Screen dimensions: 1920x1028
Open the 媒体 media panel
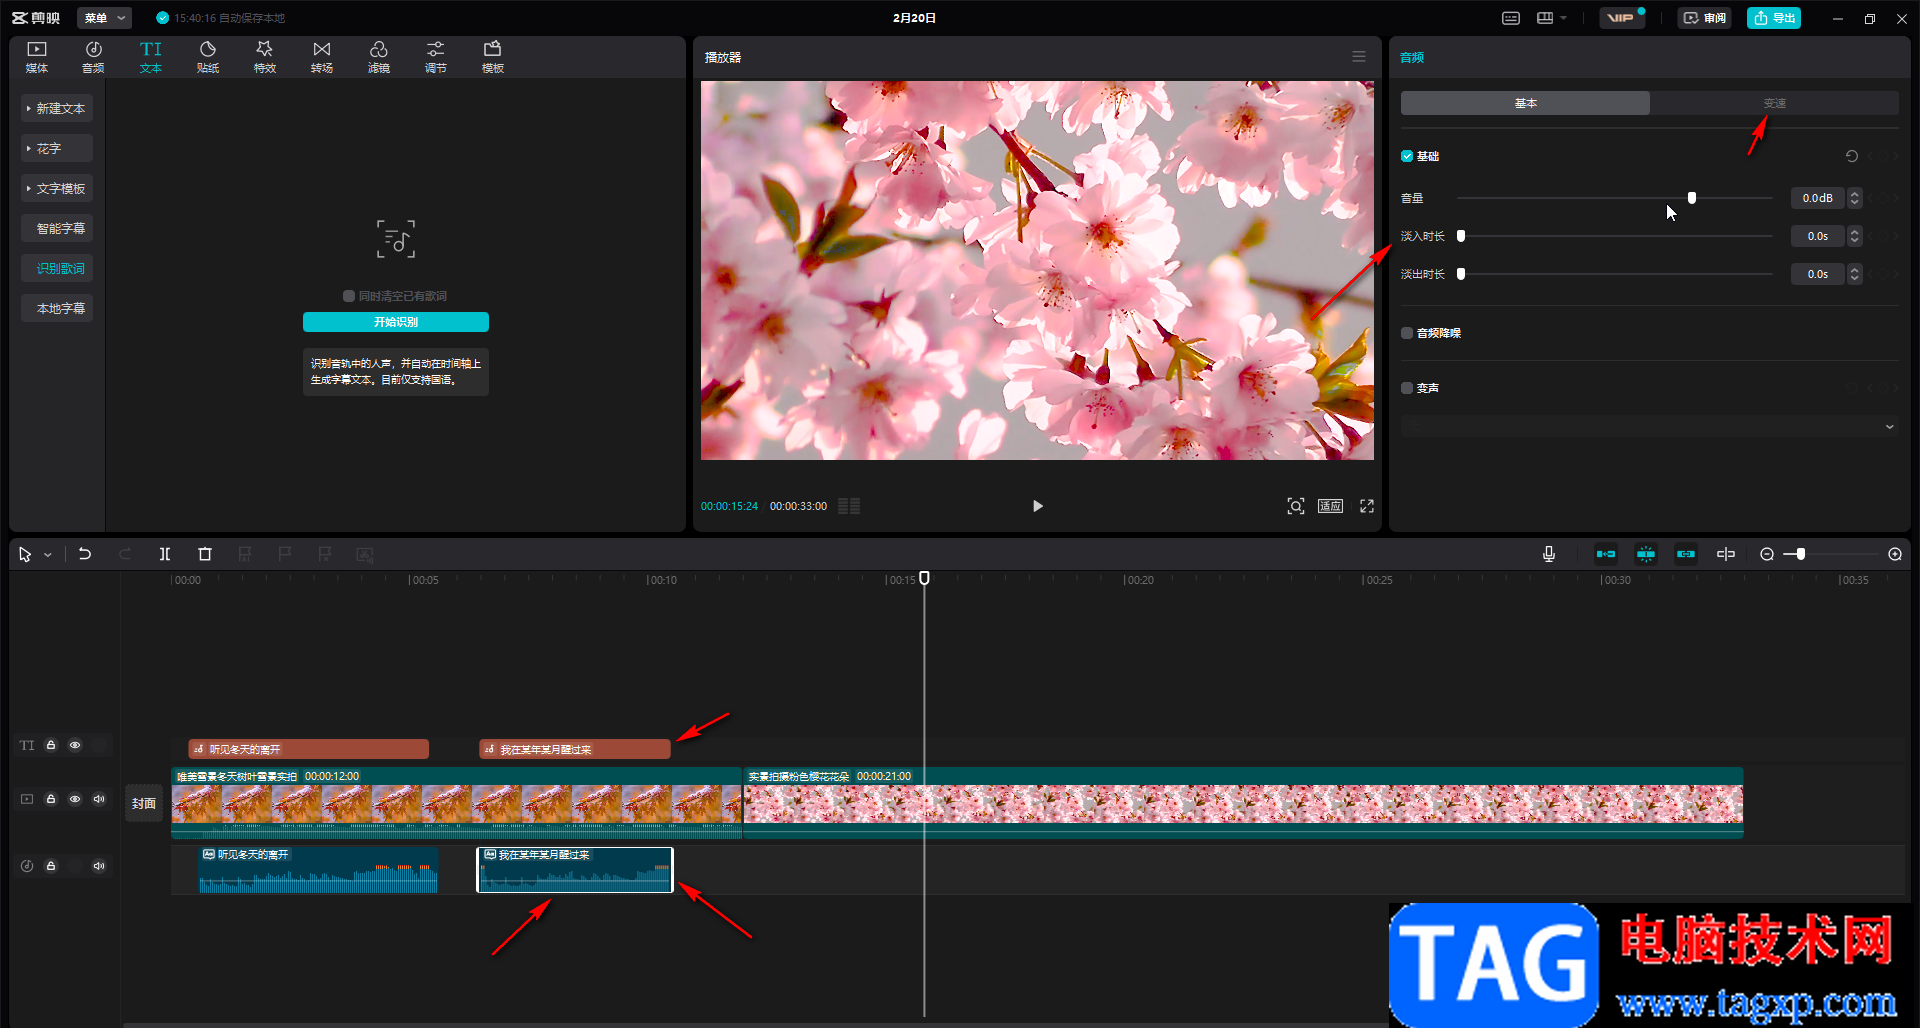coord(37,57)
